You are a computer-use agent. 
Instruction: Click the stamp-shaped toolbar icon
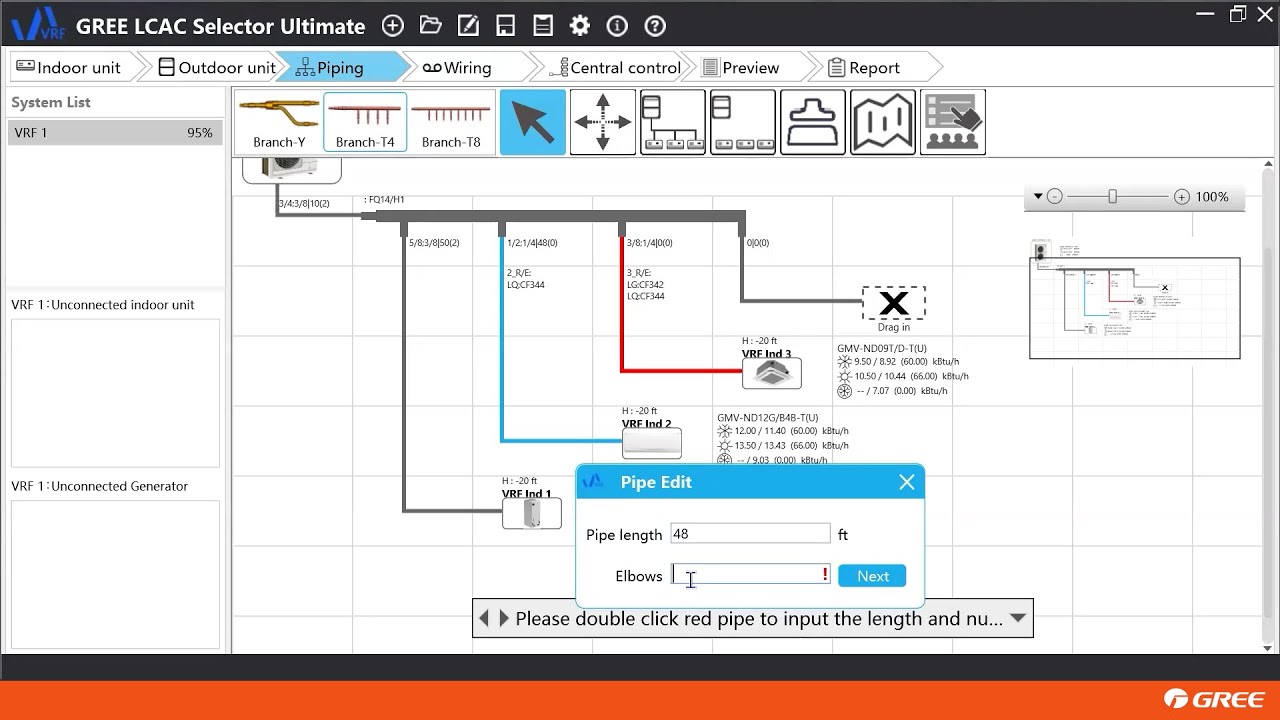point(813,122)
